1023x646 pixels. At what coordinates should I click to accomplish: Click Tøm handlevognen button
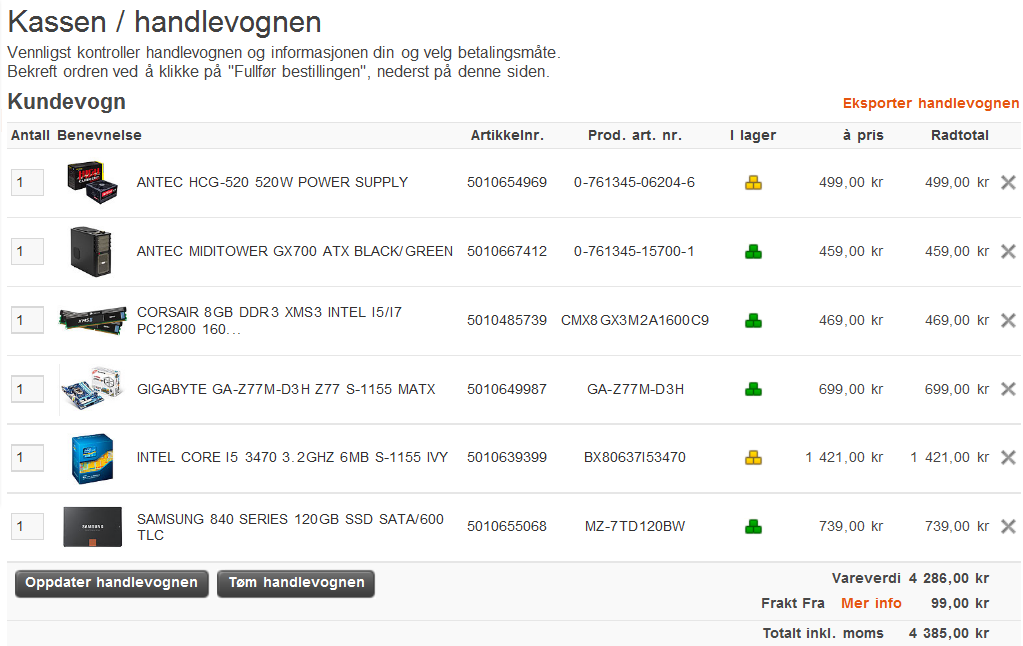pos(296,583)
